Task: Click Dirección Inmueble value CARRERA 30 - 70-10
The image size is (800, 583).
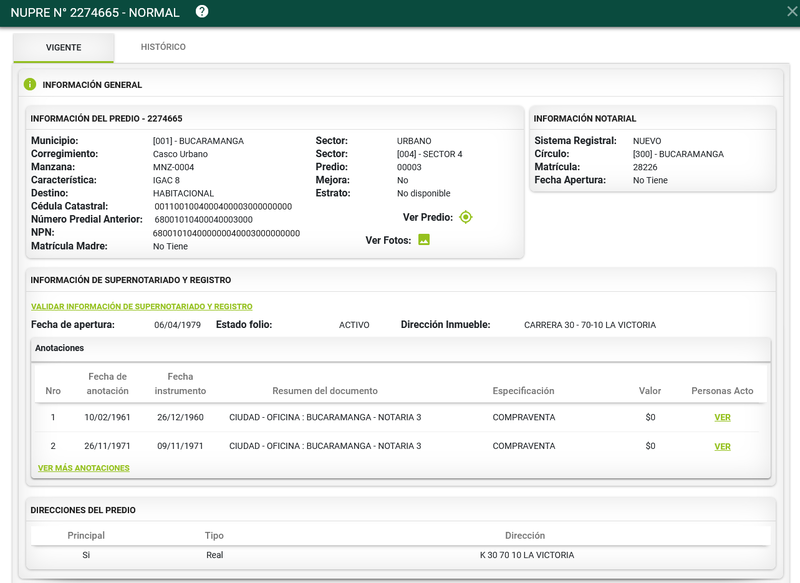Action: tap(590, 325)
